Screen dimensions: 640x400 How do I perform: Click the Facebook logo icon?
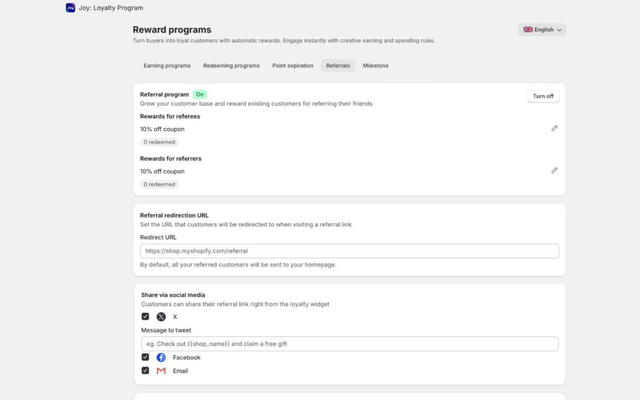click(161, 357)
